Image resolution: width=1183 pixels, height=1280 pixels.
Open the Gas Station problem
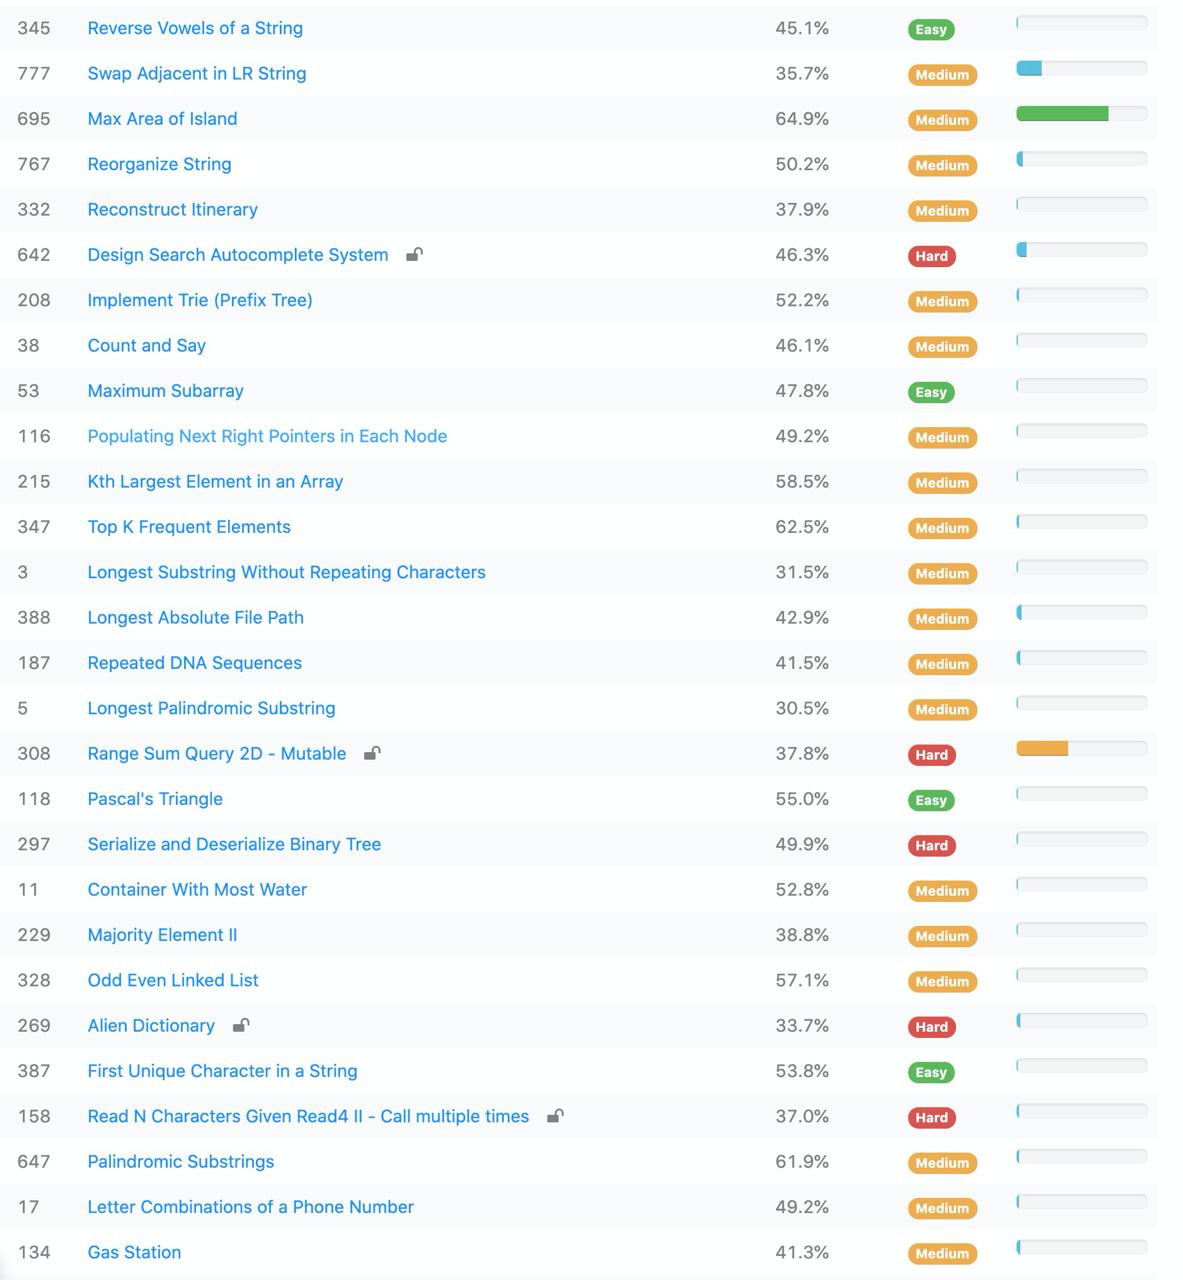[134, 1252]
